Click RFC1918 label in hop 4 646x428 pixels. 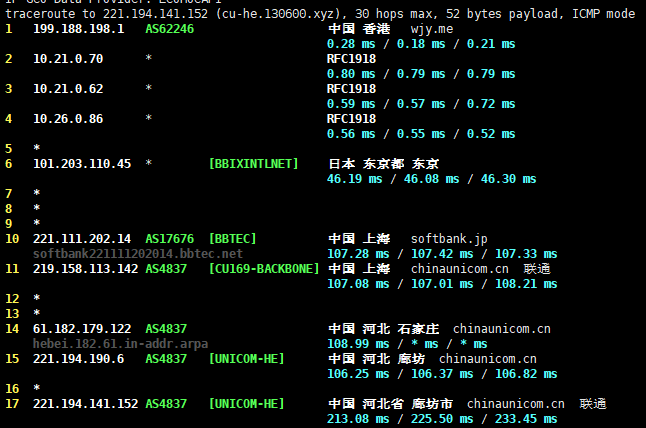tap(351, 119)
